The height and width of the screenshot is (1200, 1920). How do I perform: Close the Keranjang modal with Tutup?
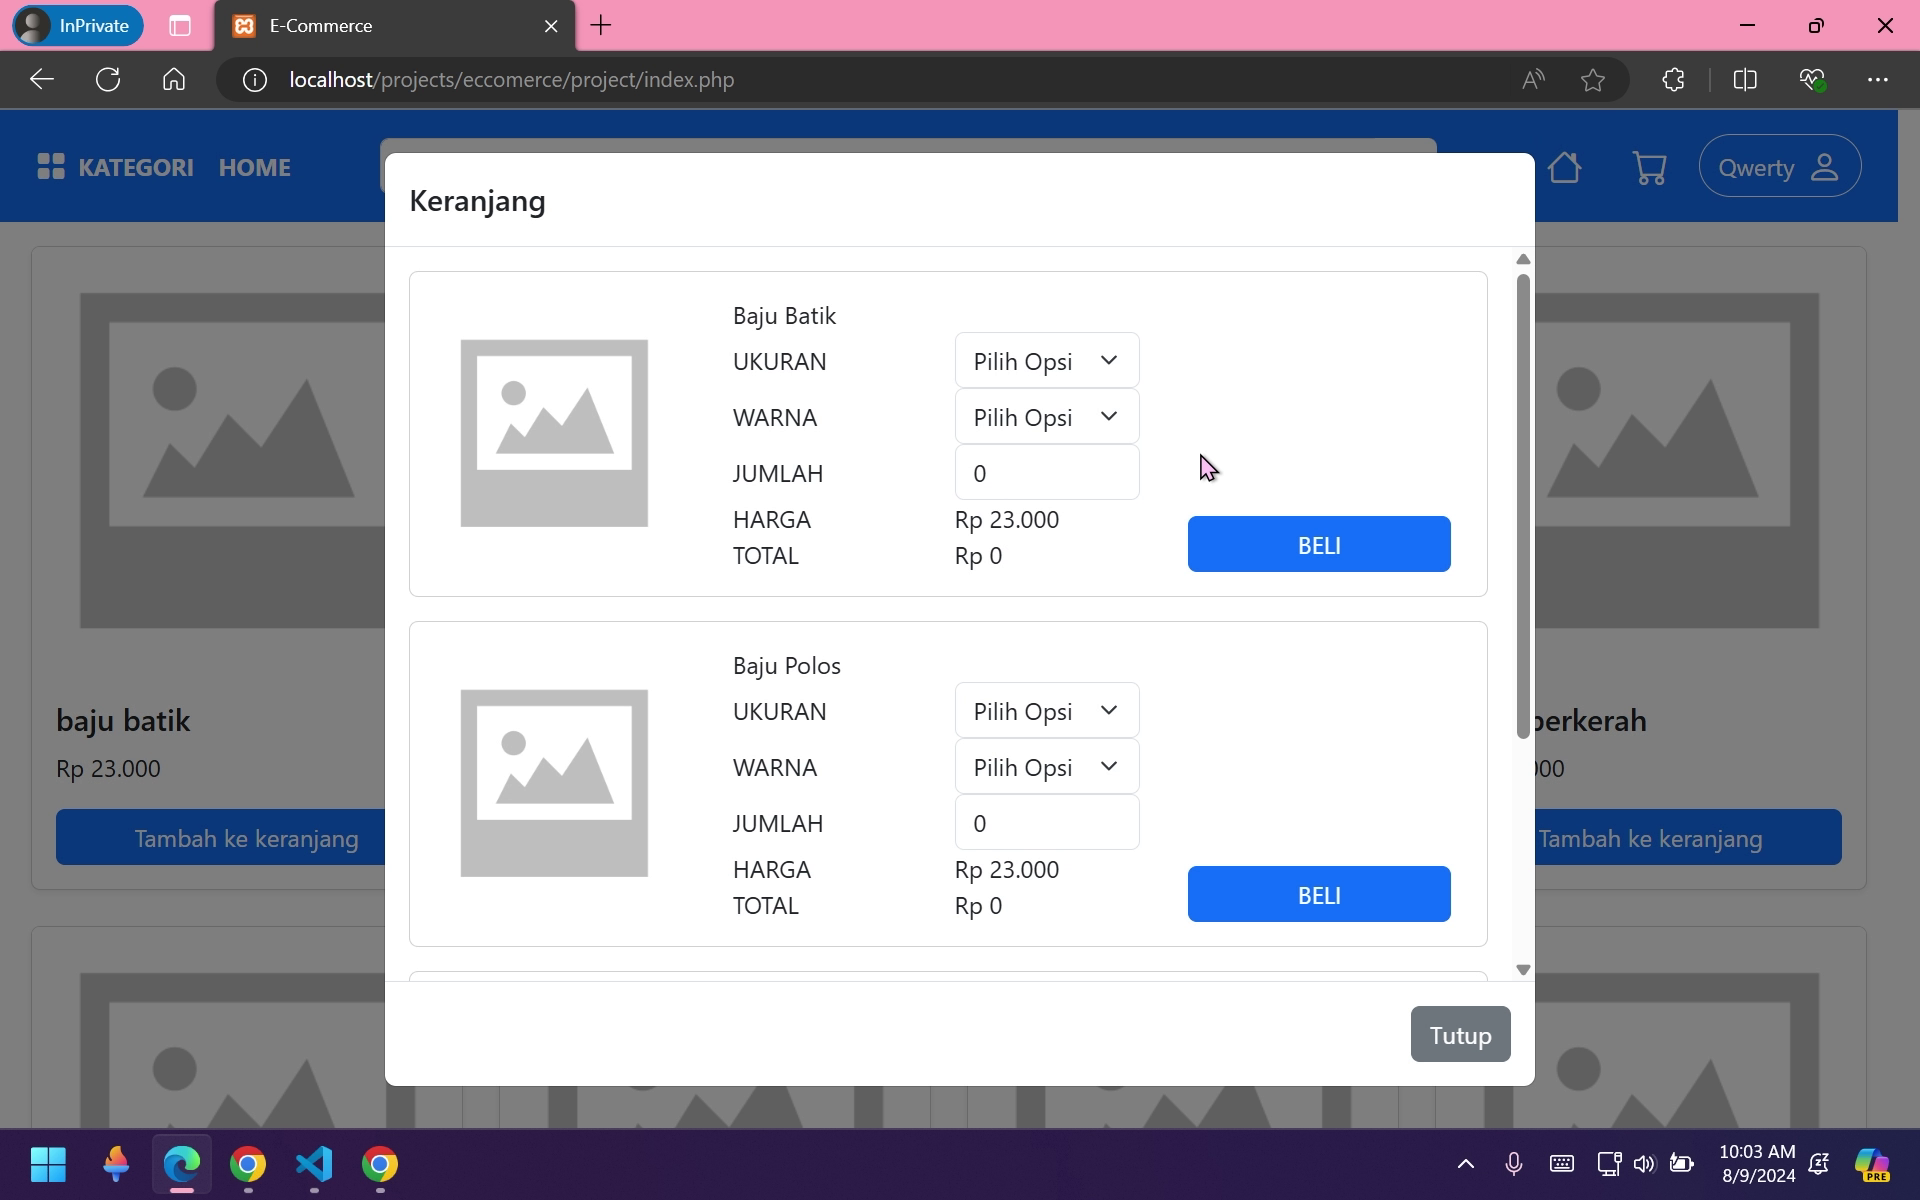[1460, 1035]
